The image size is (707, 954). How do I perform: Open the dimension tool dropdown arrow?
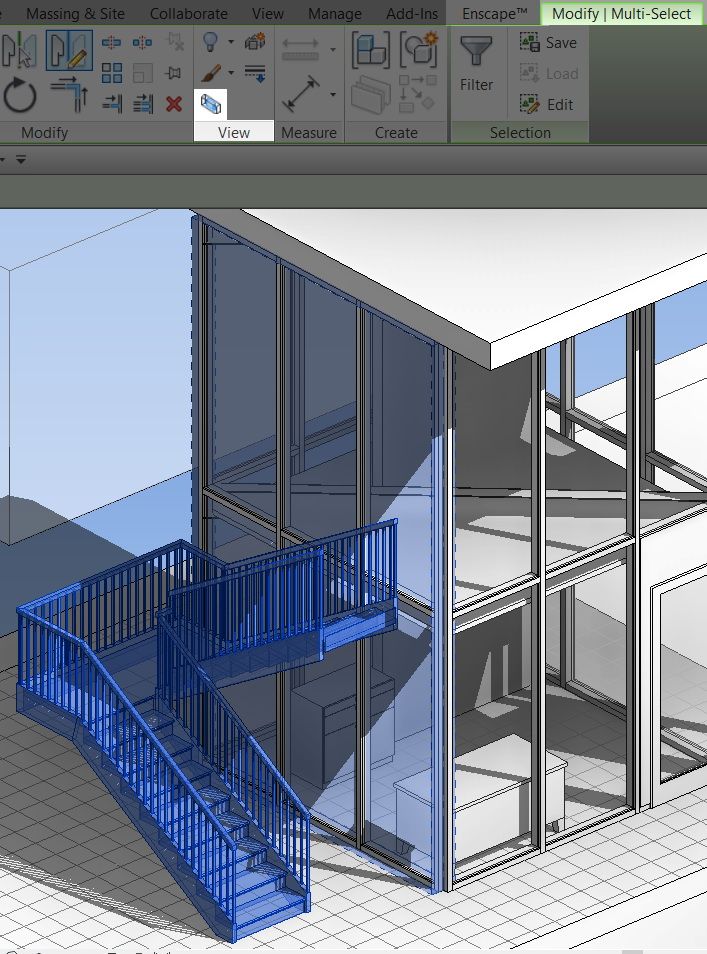(x=333, y=97)
